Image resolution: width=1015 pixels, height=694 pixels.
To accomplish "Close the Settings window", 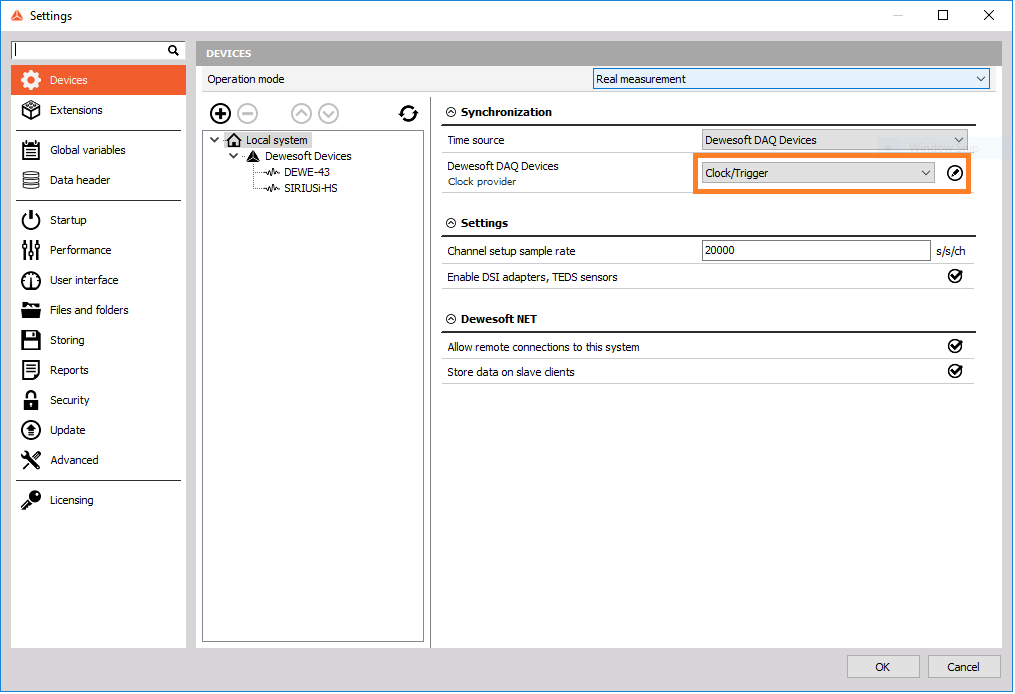I will tap(988, 15).
